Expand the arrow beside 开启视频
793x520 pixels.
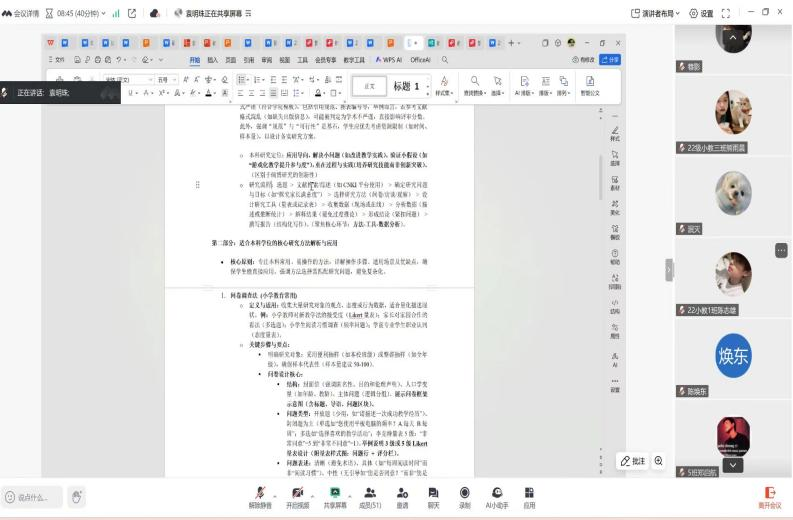311,491
